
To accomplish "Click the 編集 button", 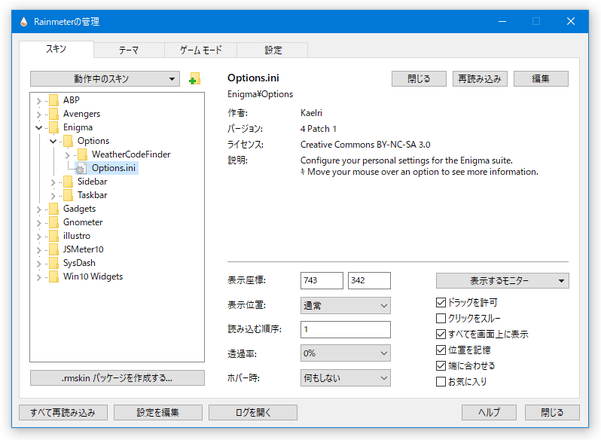I will pos(541,79).
